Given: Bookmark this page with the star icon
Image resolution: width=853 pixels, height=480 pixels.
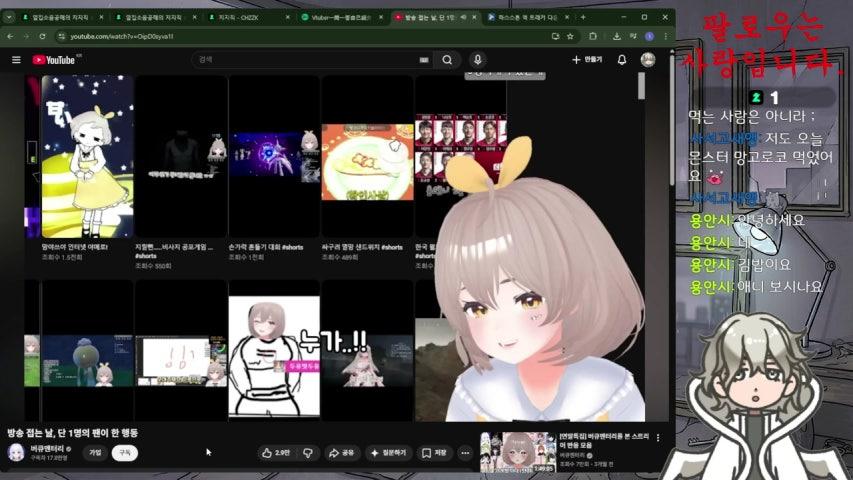Looking at the screenshot, I should 571,36.
